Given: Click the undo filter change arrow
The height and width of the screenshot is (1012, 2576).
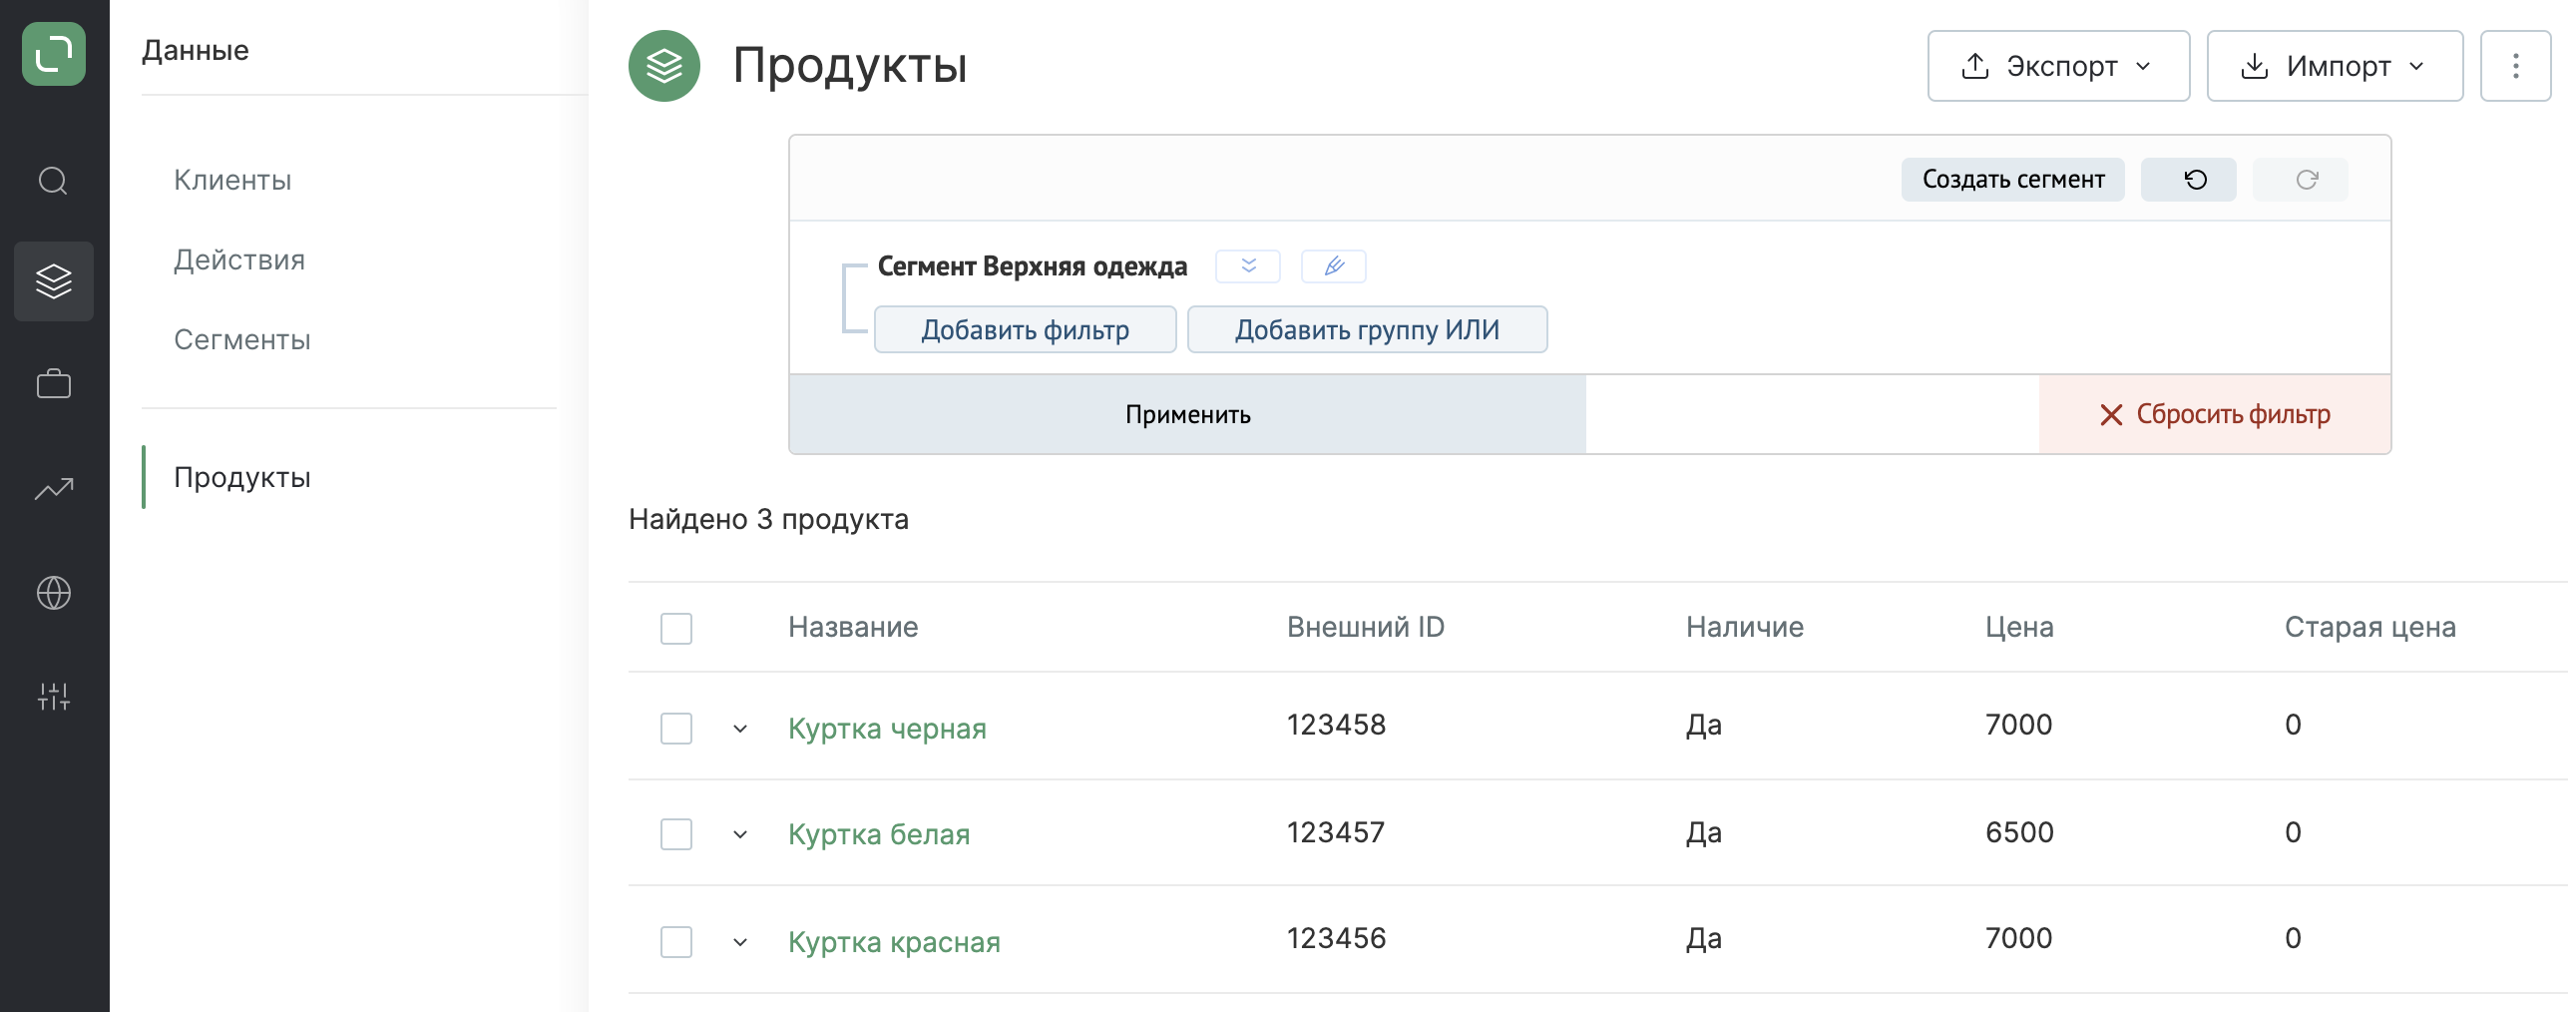Looking at the screenshot, I should (x=2188, y=179).
